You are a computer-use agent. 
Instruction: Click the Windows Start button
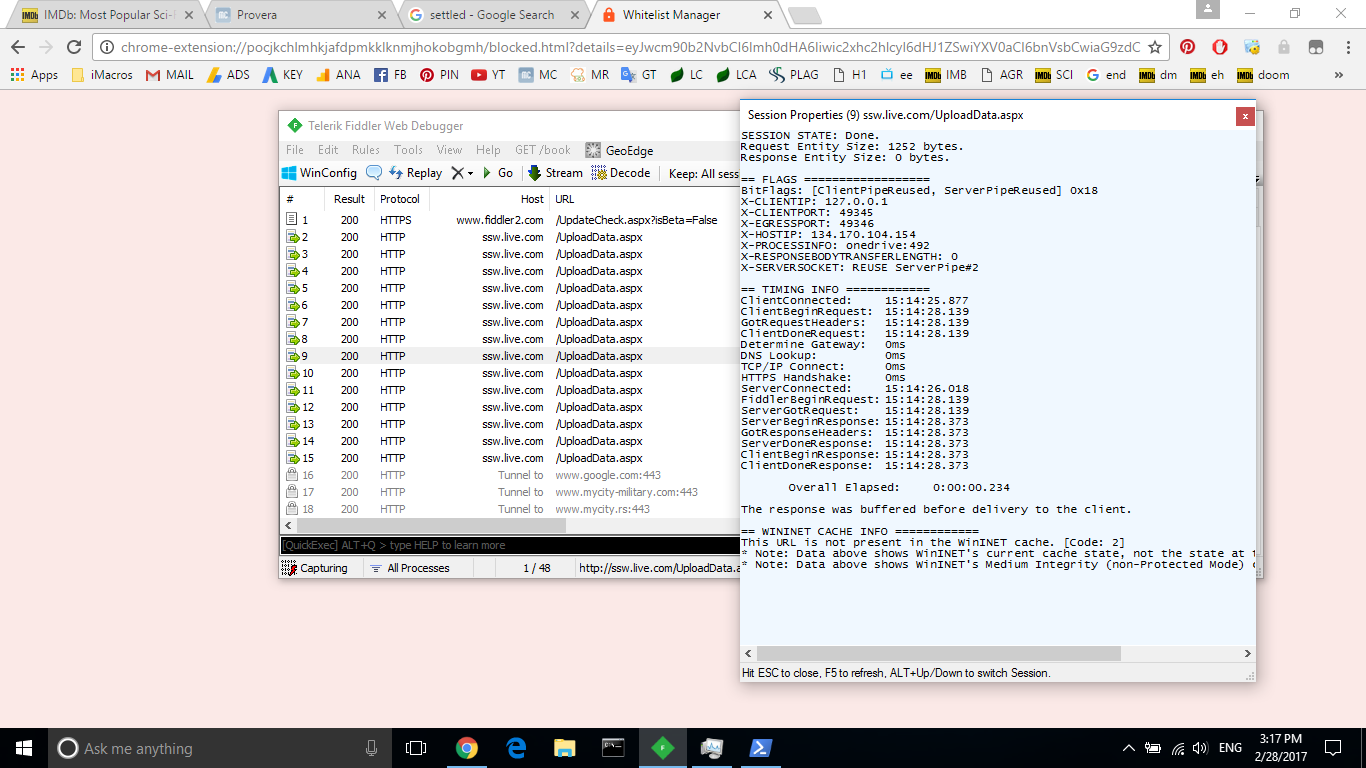pos(24,748)
